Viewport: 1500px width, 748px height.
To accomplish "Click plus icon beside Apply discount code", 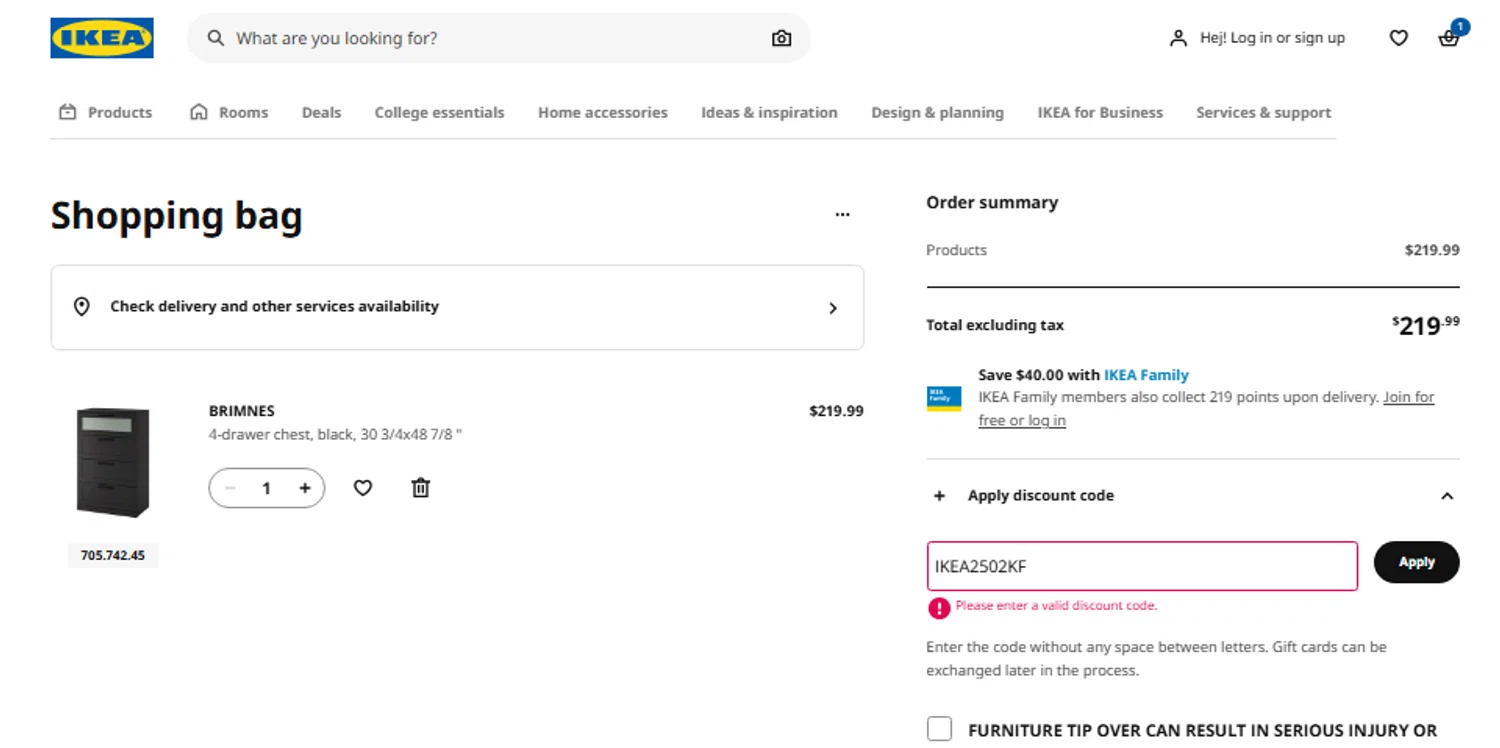I will coord(939,496).
